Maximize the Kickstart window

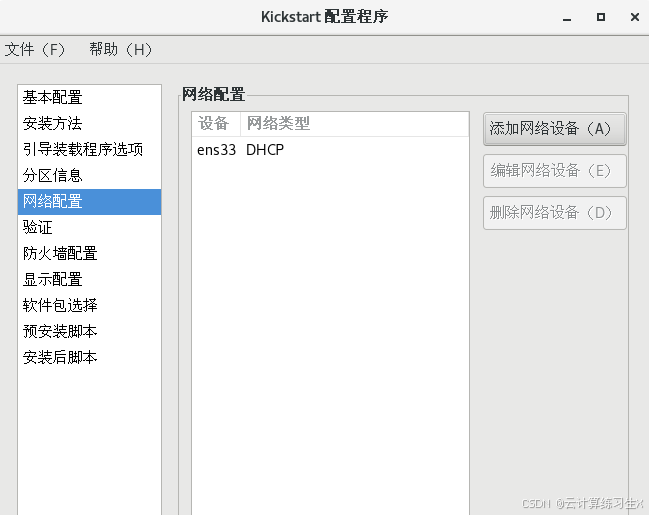(601, 17)
